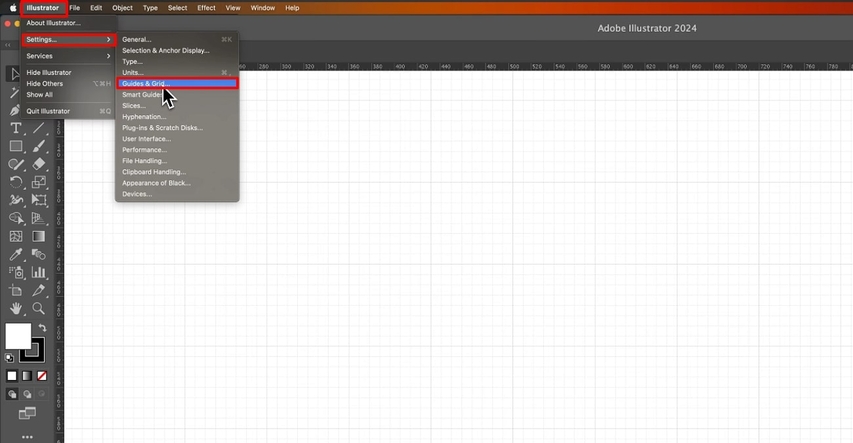The height and width of the screenshot is (443, 853).
Task: Open the File menu
Action: (x=75, y=8)
